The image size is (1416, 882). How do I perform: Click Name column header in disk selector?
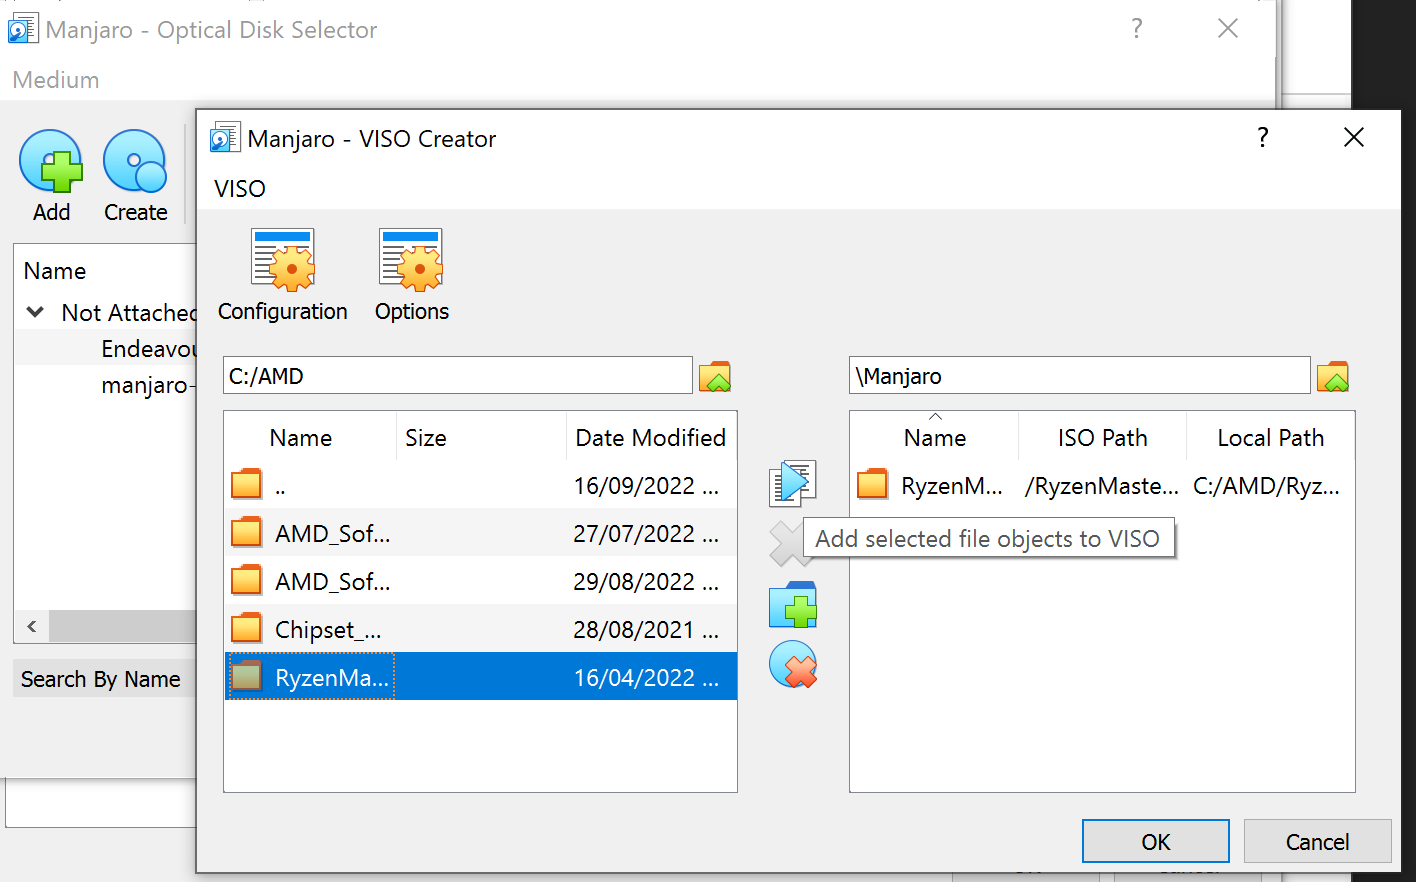coord(55,271)
